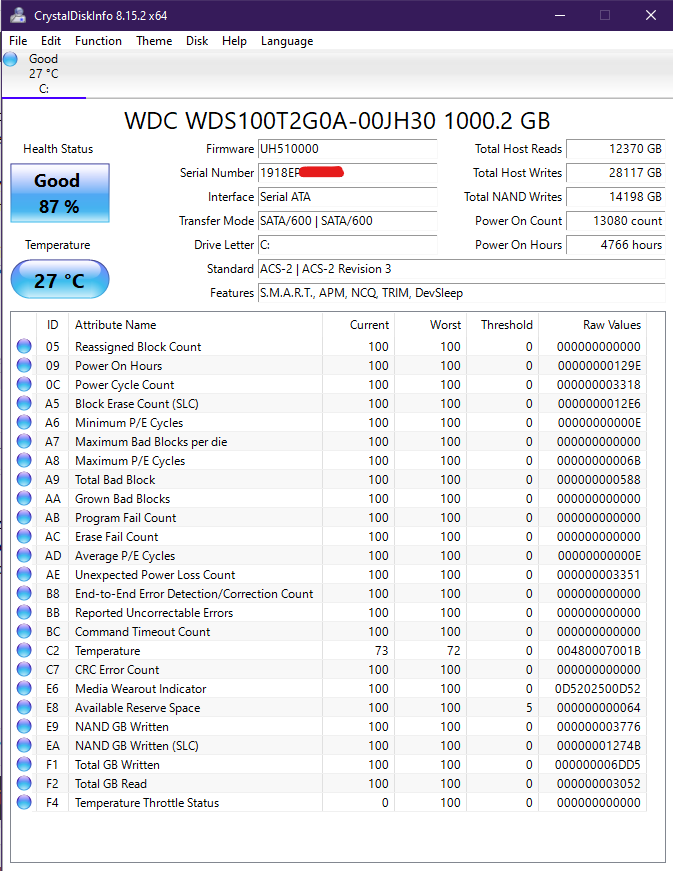Click status orb for Power On Hours row
Screen dimensions: 673x871
pyautogui.click(x=24, y=365)
